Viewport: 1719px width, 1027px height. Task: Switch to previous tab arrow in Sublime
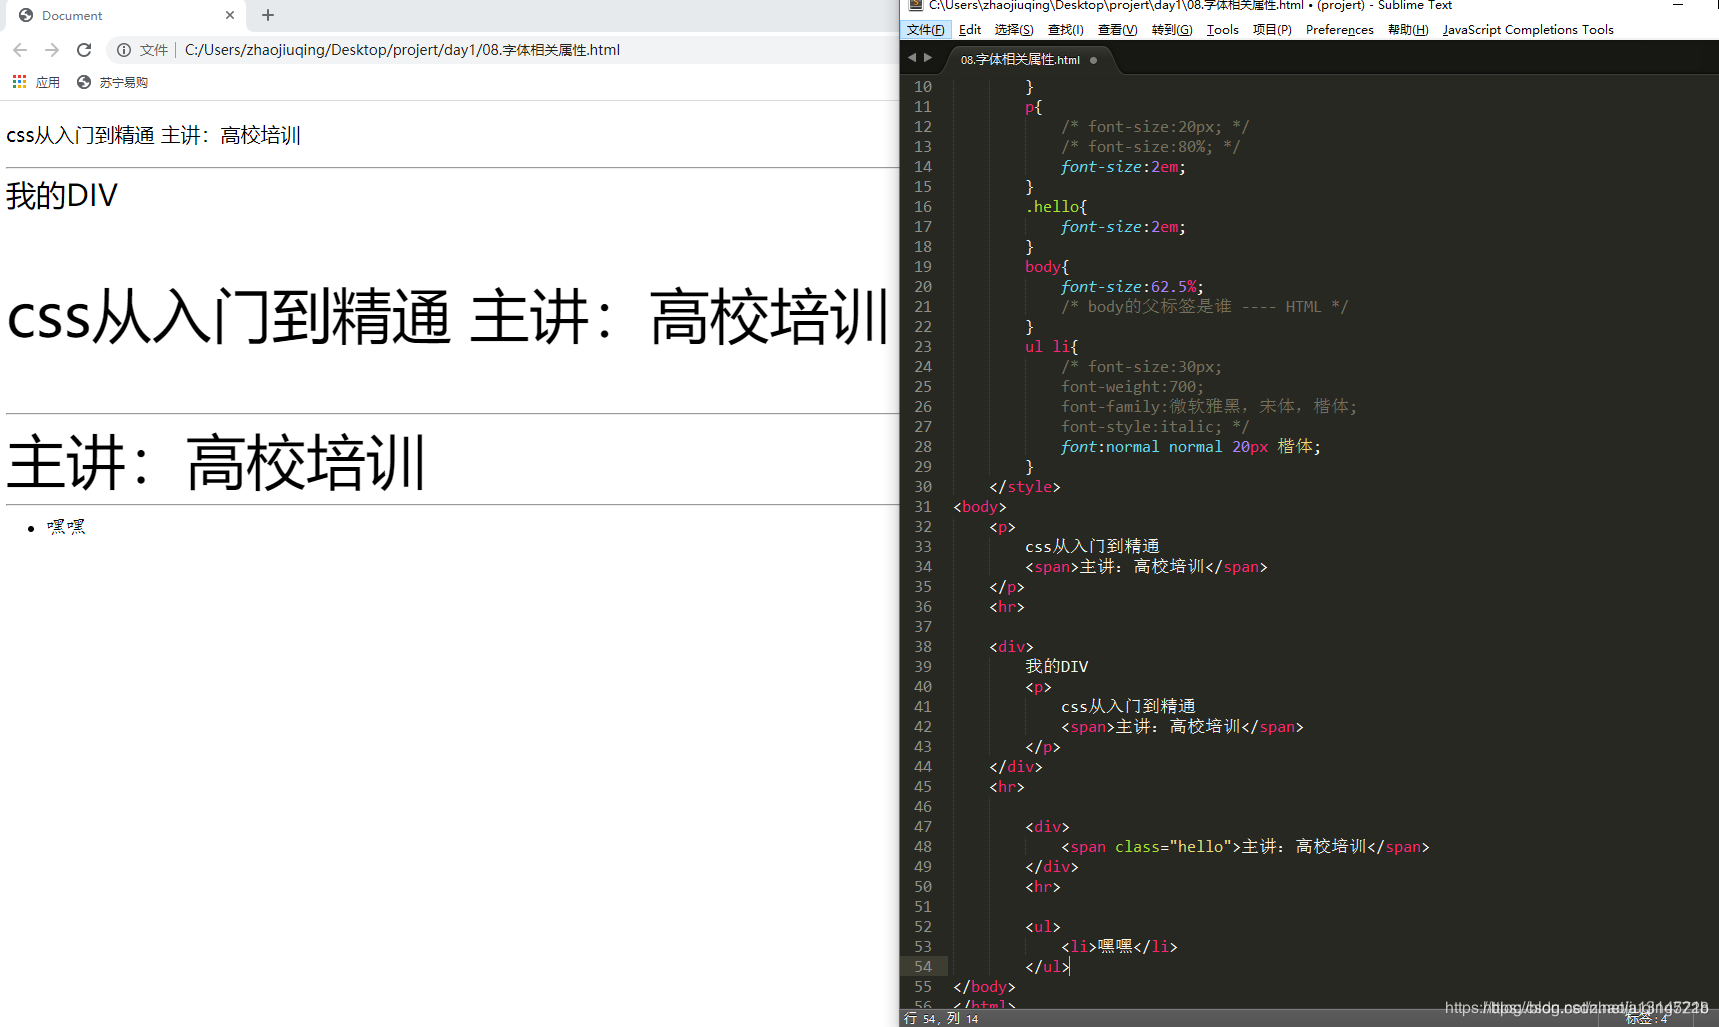click(911, 58)
